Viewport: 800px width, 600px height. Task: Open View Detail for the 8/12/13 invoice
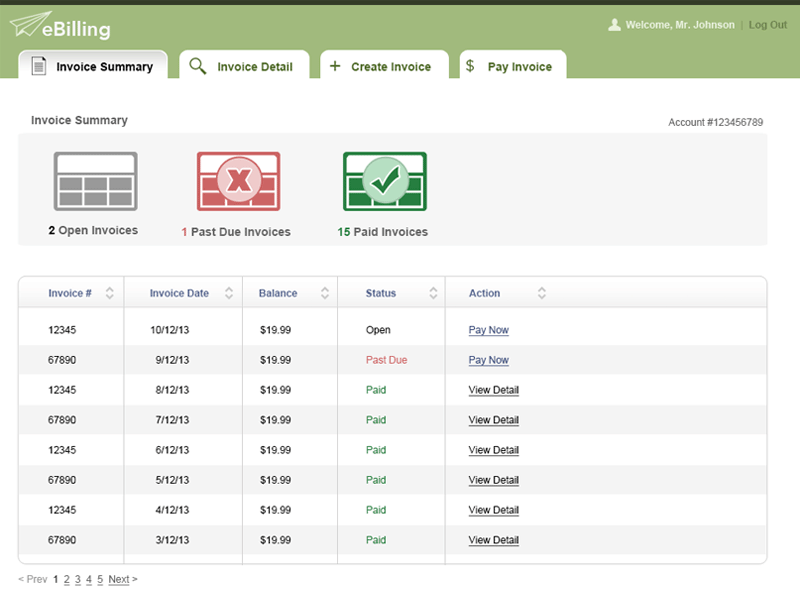click(492, 390)
